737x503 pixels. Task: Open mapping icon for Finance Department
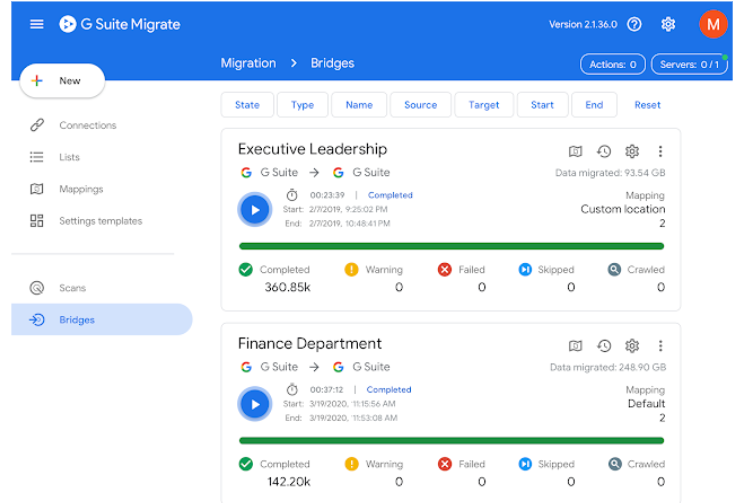(x=575, y=346)
